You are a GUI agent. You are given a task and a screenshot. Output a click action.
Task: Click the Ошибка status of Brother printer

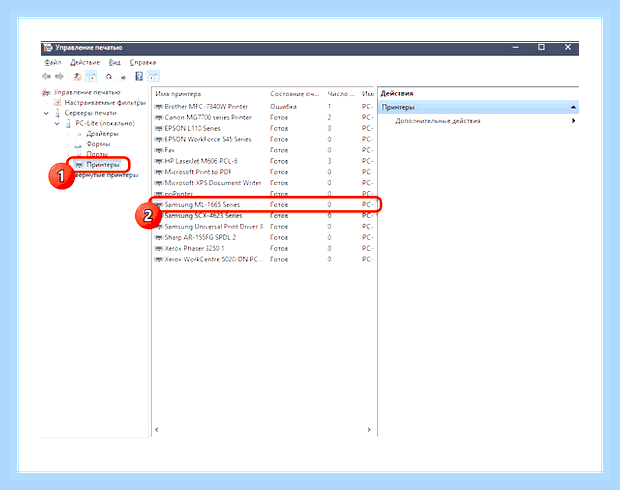pos(283,107)
